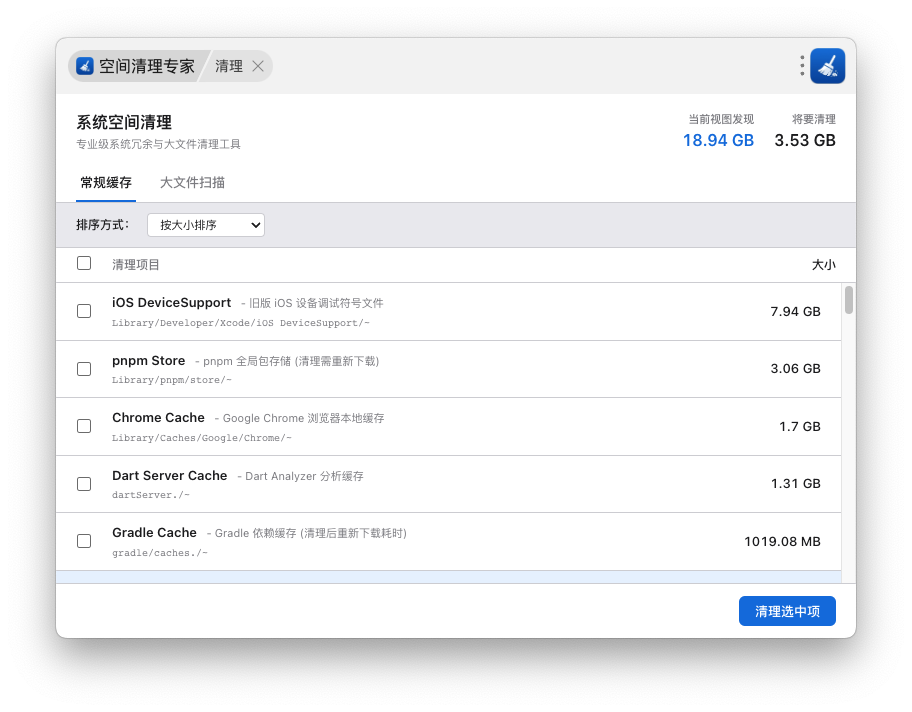Click the 7.94 GB size value
912x712 pixels.
pyautogui.click(x=795, y=312)
